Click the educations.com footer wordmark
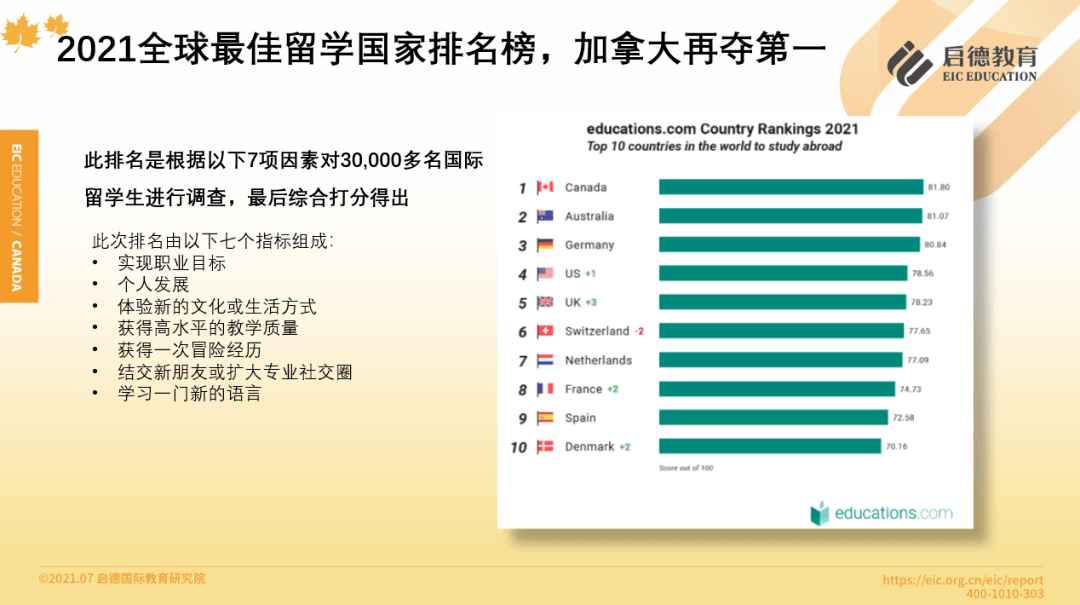This screenshot has height=605, width=1080. pyautogui.click(x=893, y=513)
